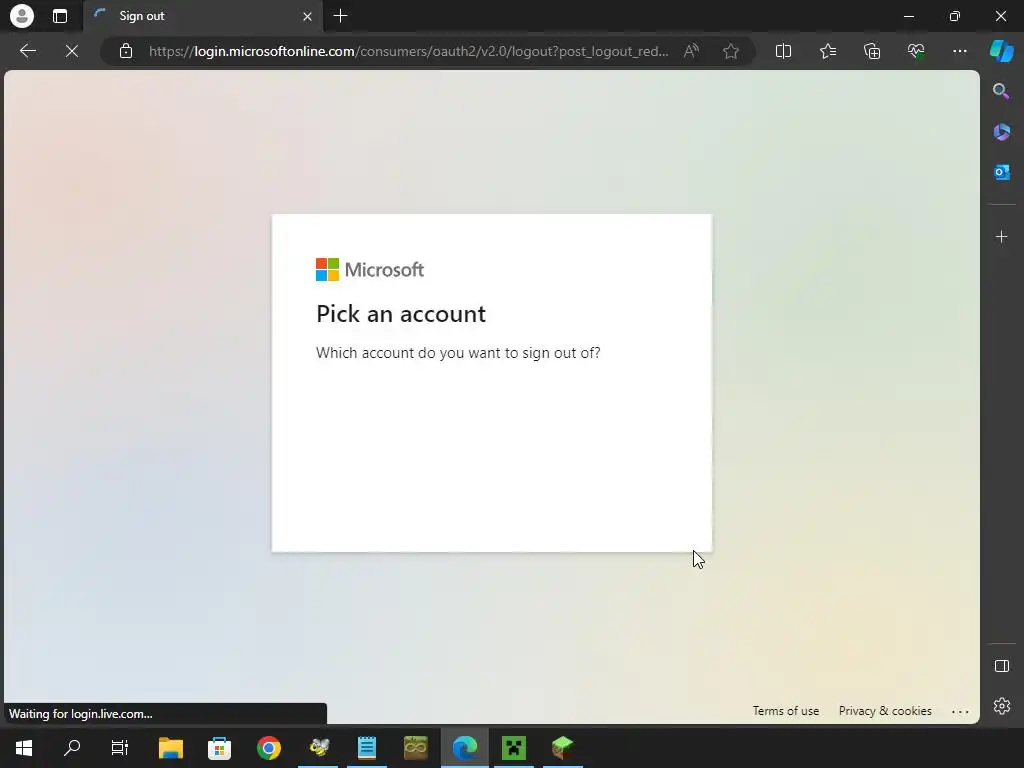Switch to Microsoft Edge on taskbar
The height and width of the screenshot is (768, 1024).
(x=464, y=748)
